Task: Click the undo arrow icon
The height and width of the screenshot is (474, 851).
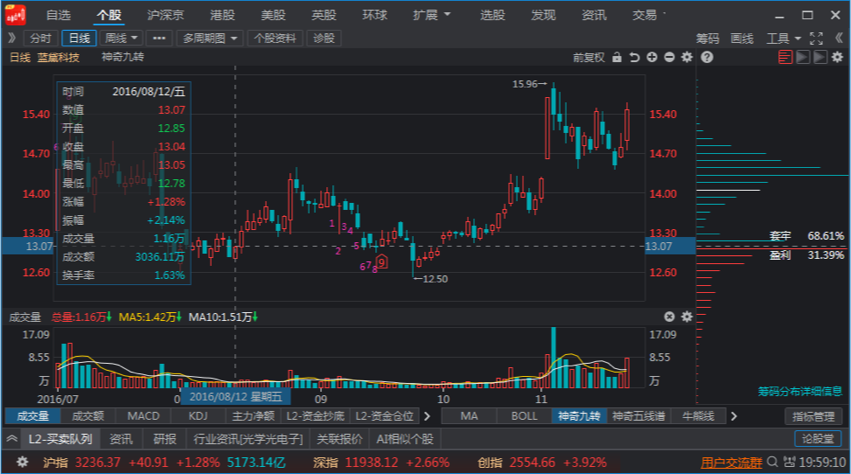Action: 634,57
